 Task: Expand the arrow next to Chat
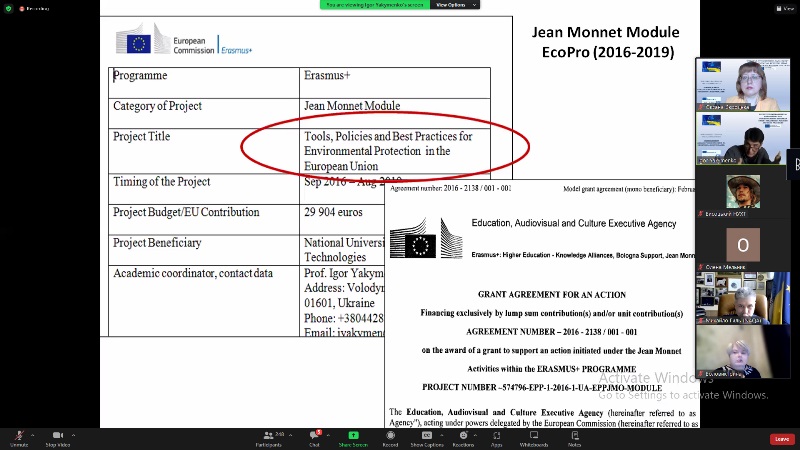tap(328, 435)
